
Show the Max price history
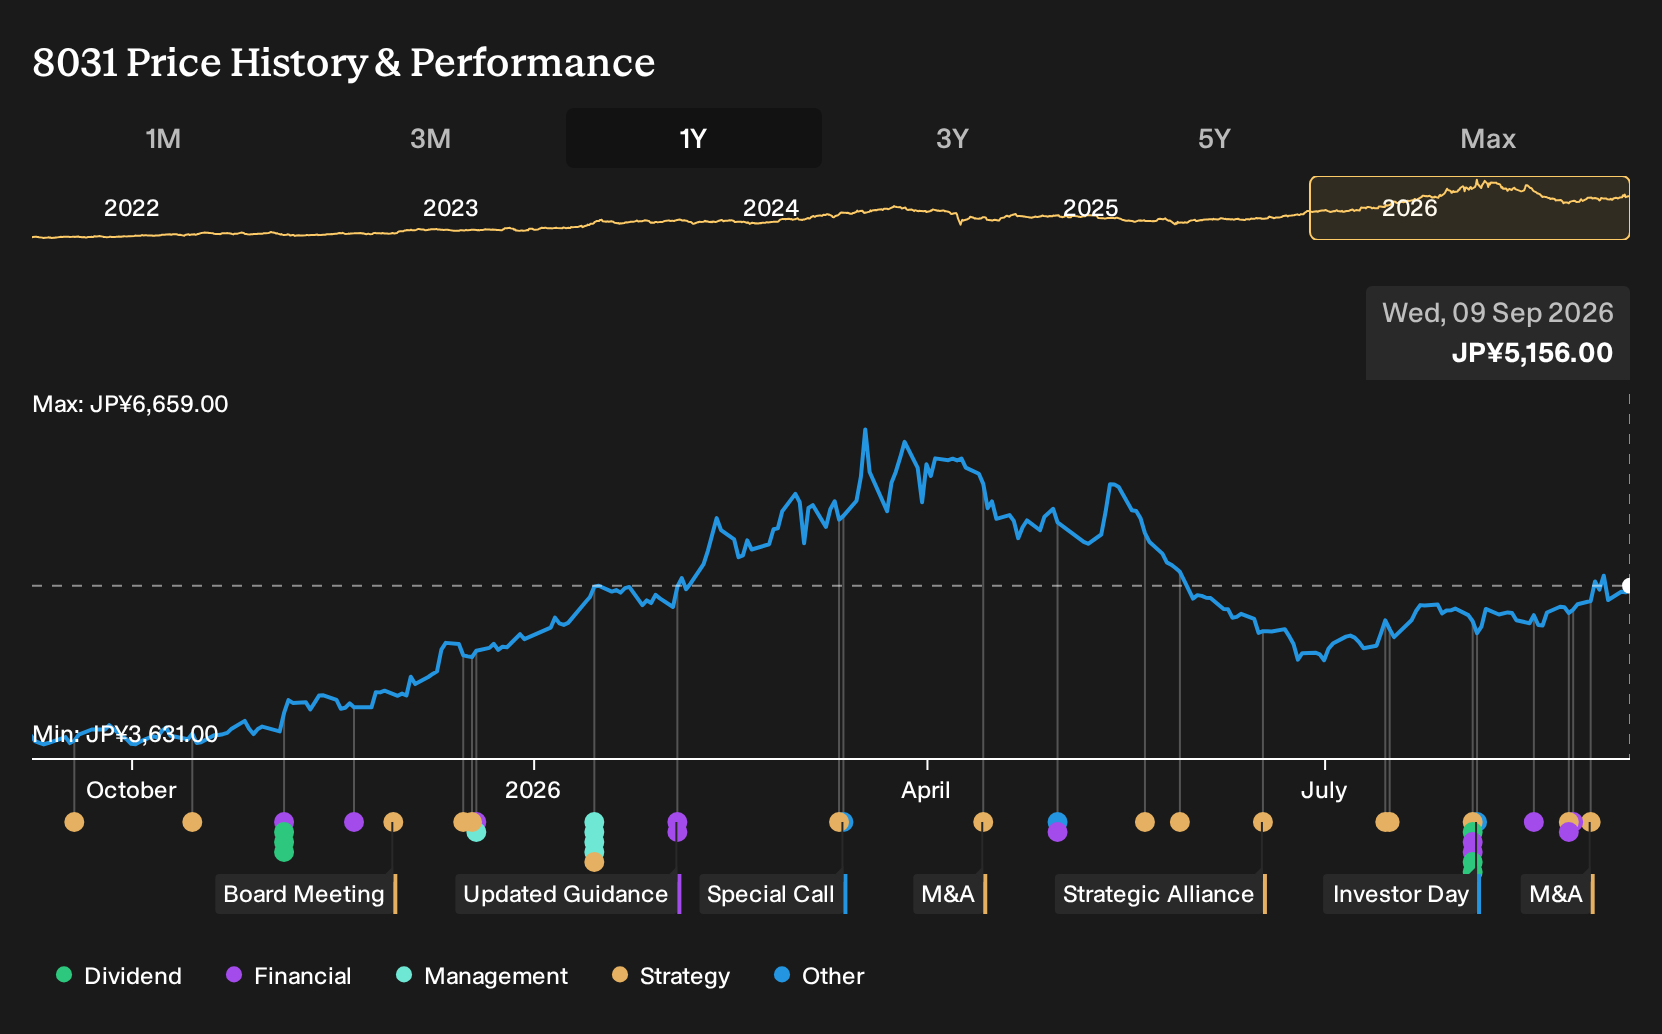[x=1488, y=139]
